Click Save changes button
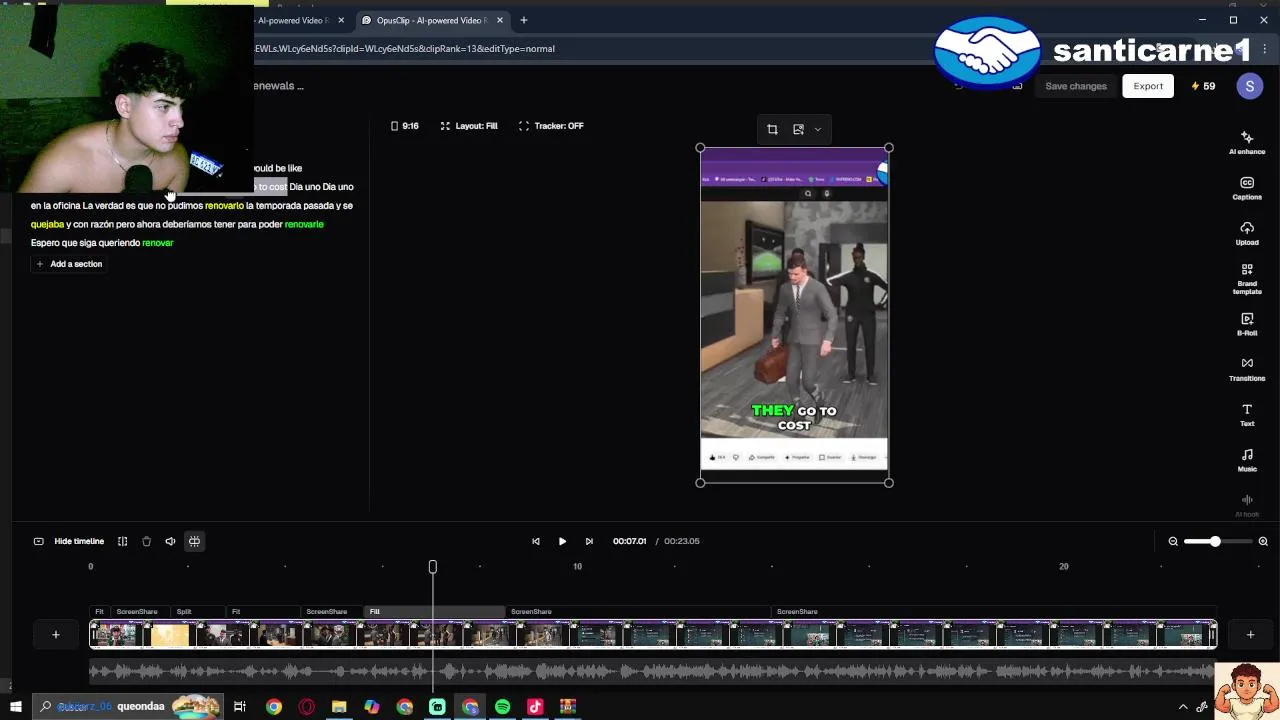Viewport: 1280px width, 720px height. pyautogui.click(x=1076, y=86)
